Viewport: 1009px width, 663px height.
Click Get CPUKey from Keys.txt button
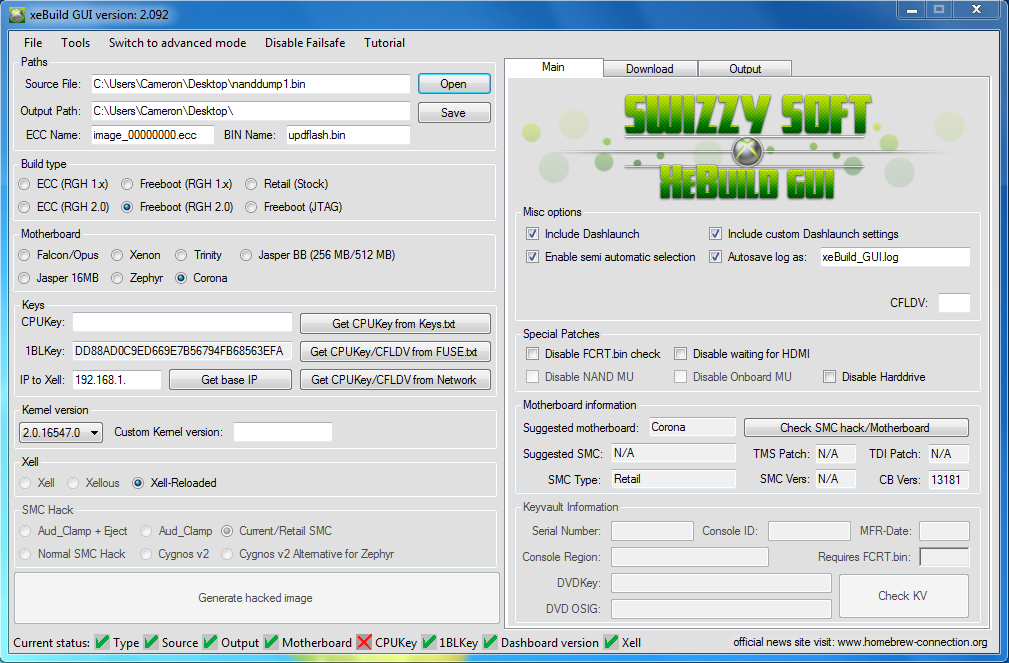tap(396, 324)
